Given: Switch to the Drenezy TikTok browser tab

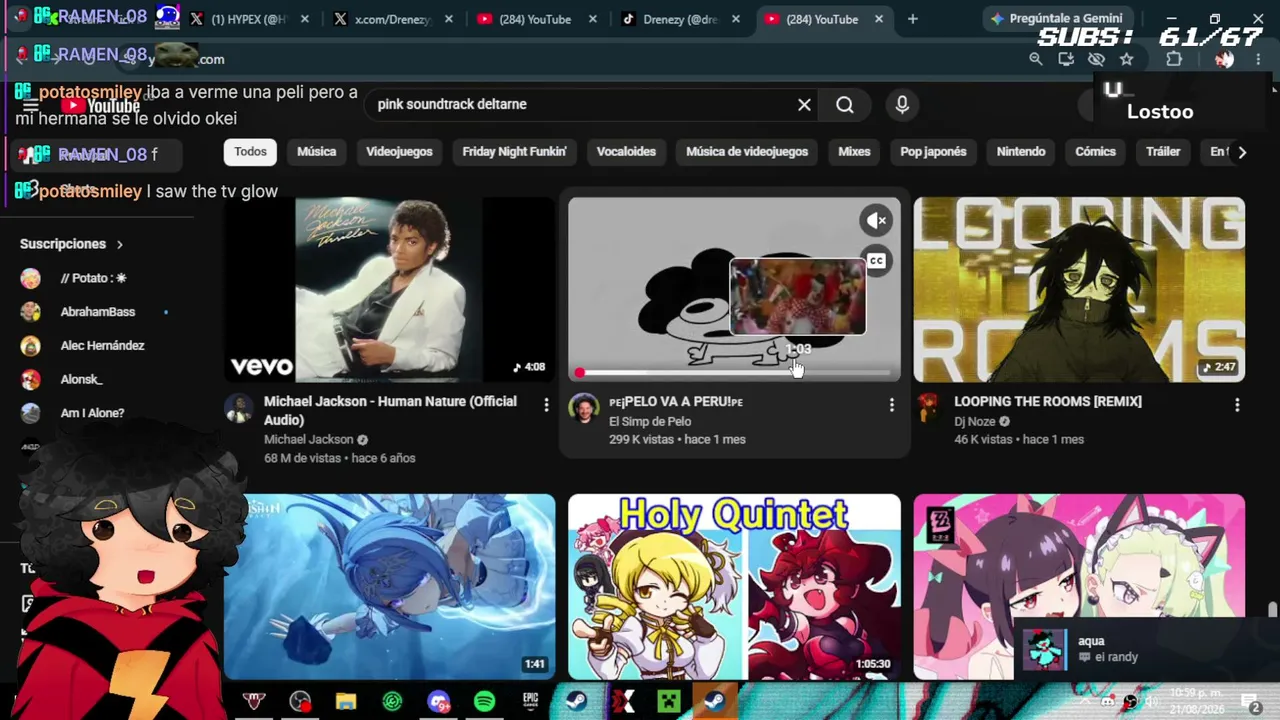Looking at the screenshot, I should click(x=681, y=19).
